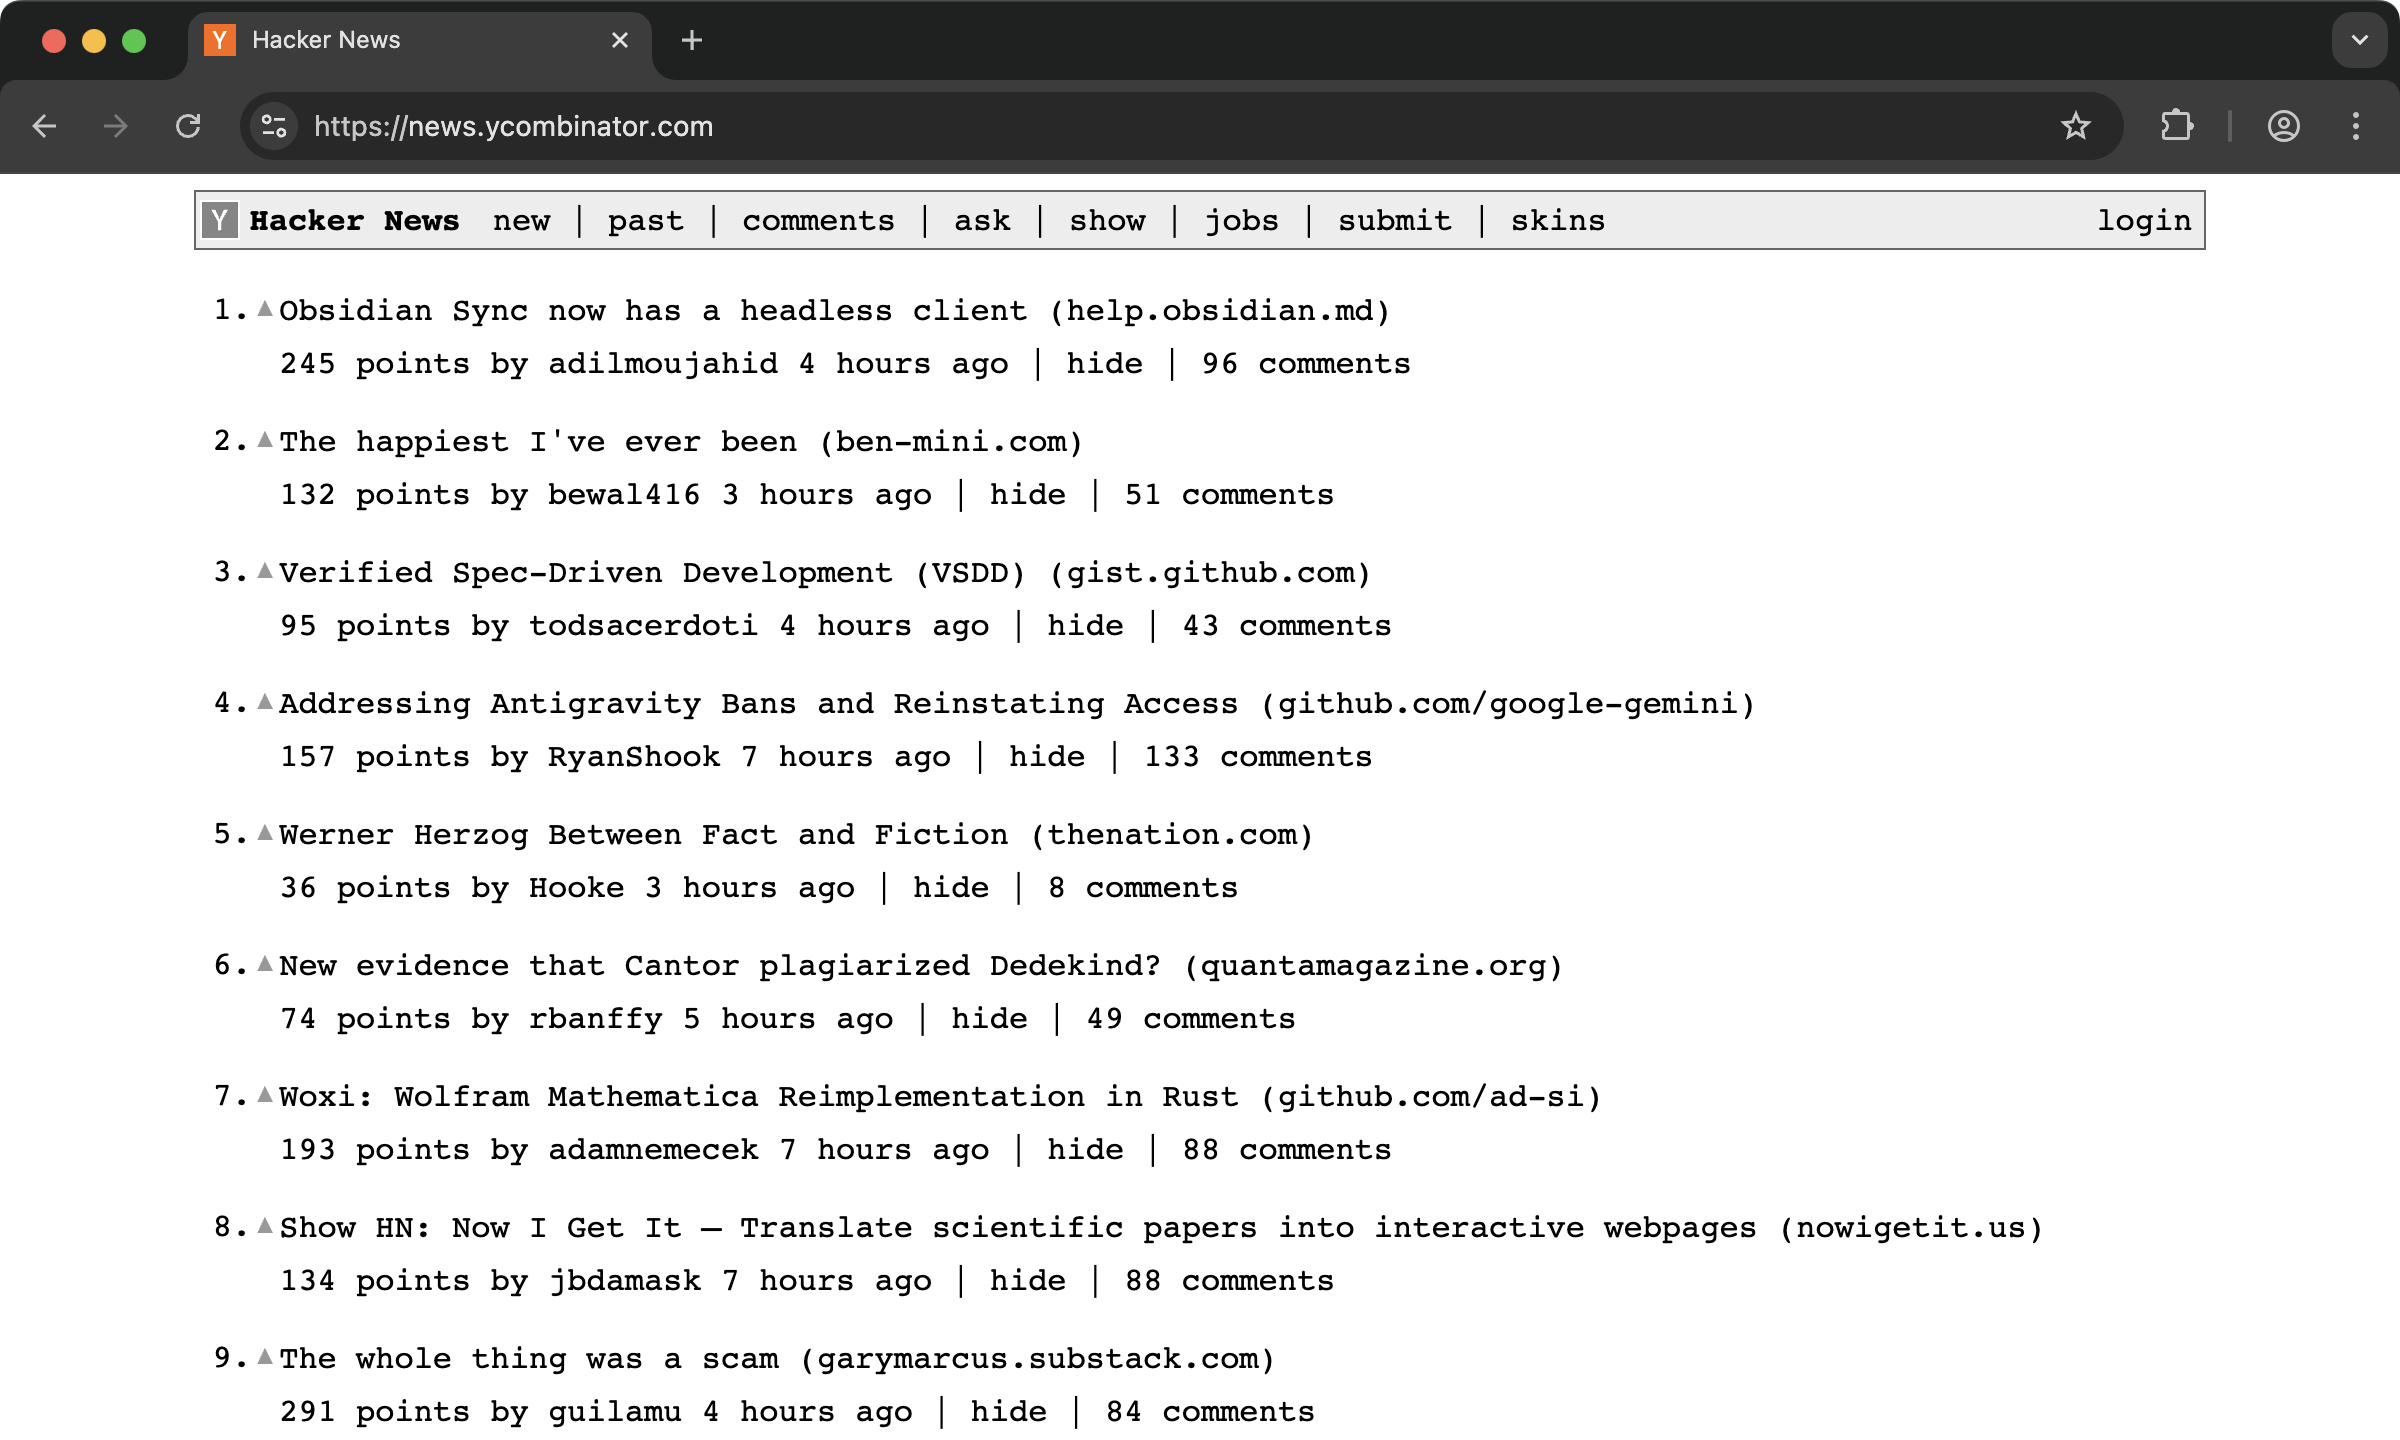The width and height of the screenshot is (2400, 1440).
Task: Open the 'jobs' navigation link
Action: click(x=1241, y=221)
